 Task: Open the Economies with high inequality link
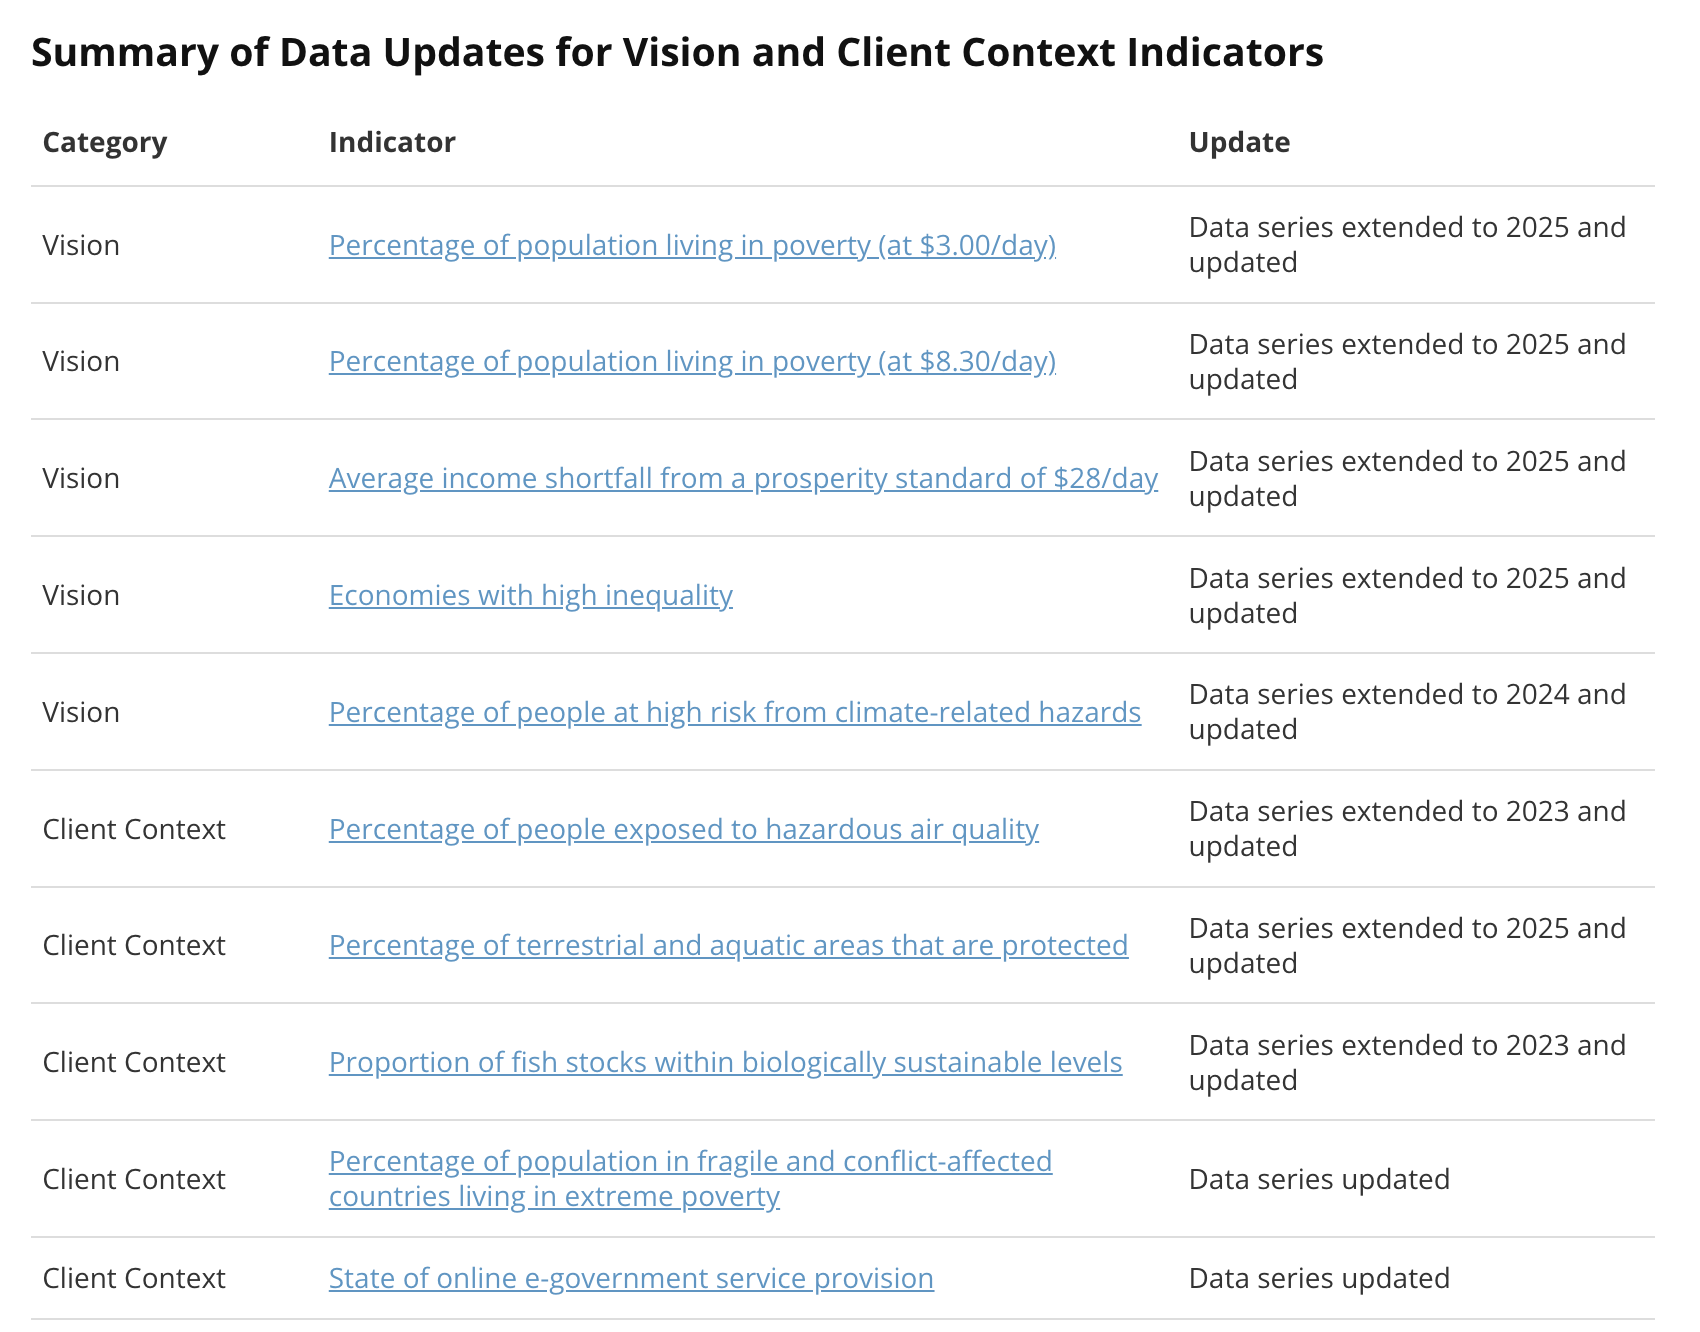tap(530, 595)
